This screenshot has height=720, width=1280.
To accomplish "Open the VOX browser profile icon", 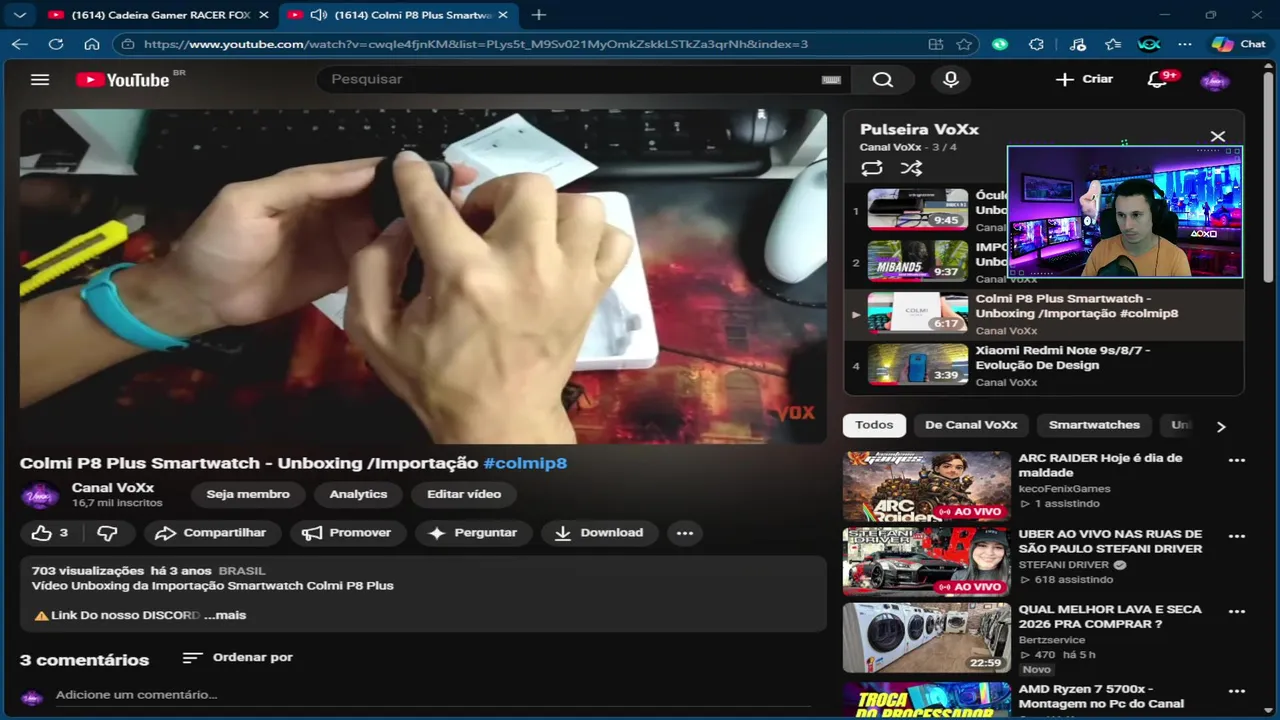I will (x=1149, y=44).
